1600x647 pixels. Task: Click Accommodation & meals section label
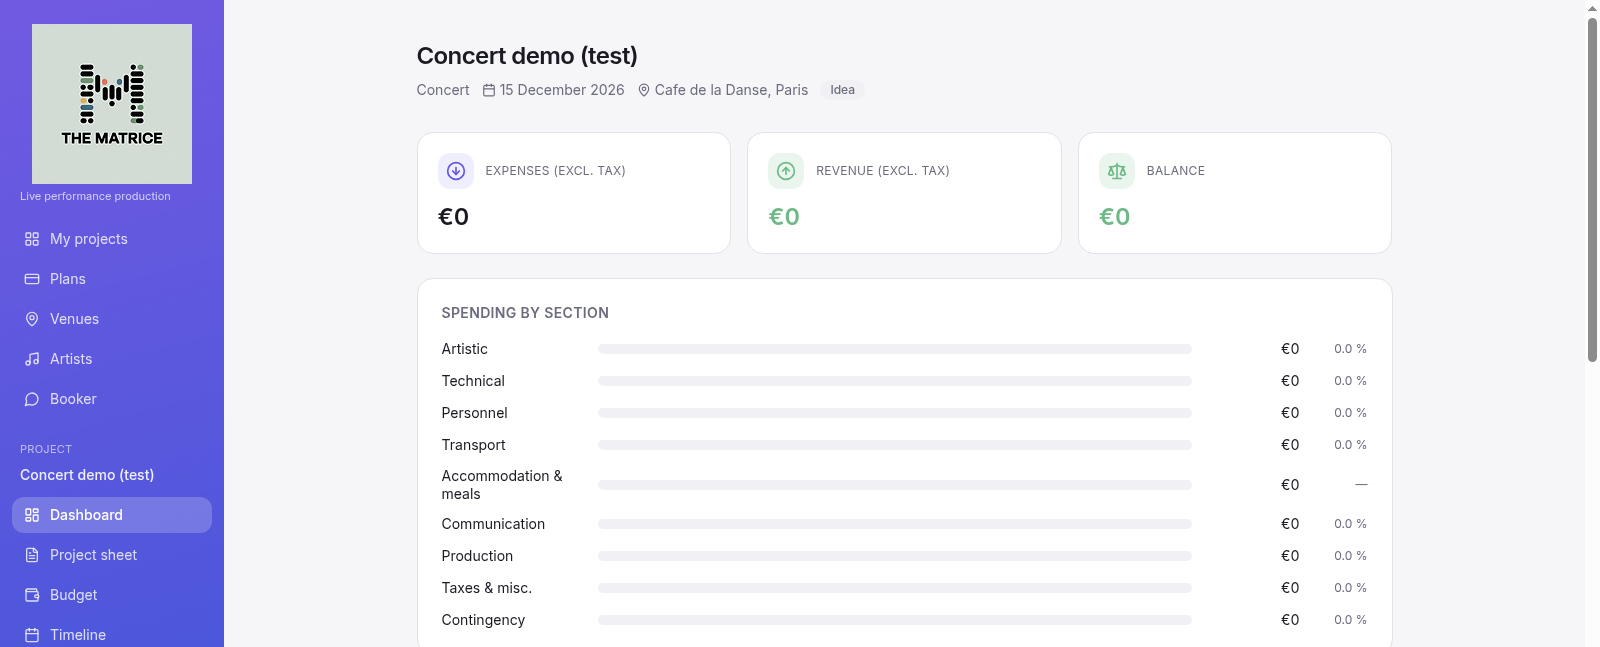[502, 485]
